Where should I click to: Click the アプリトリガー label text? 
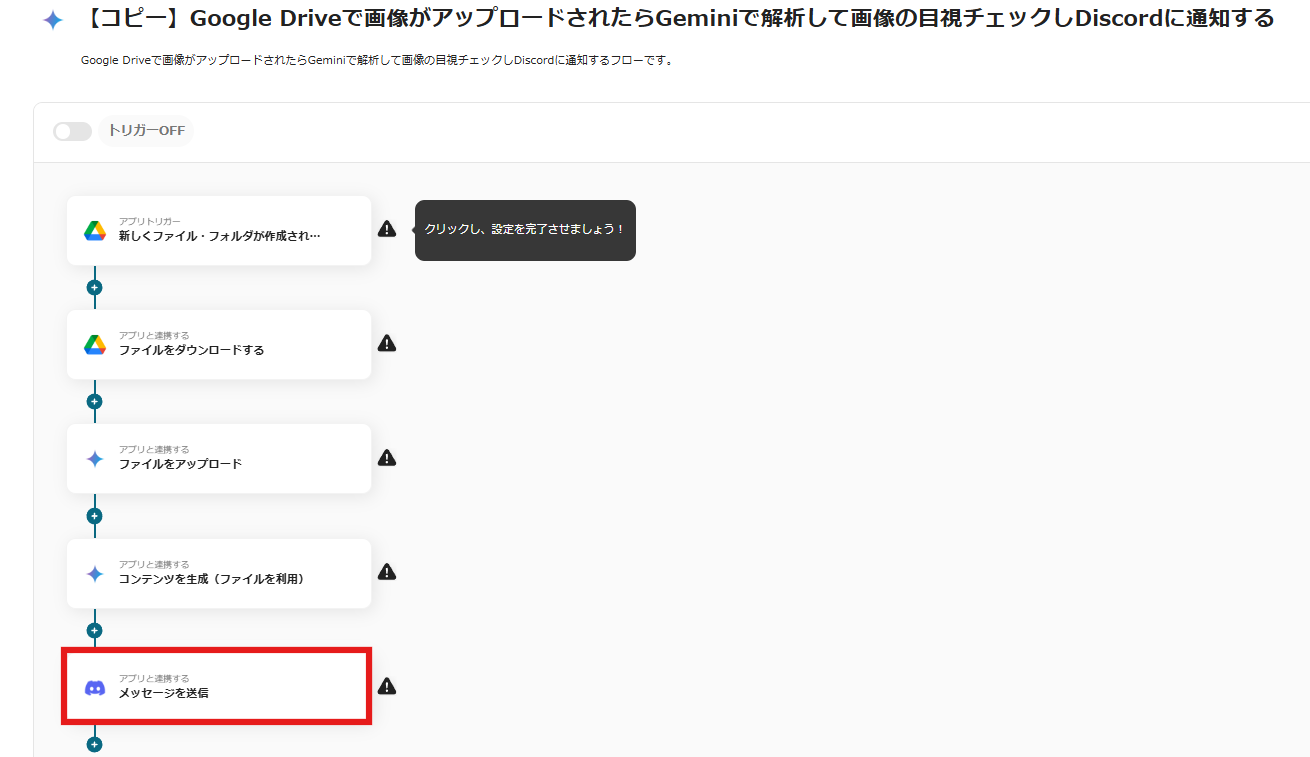click(150, 221)
